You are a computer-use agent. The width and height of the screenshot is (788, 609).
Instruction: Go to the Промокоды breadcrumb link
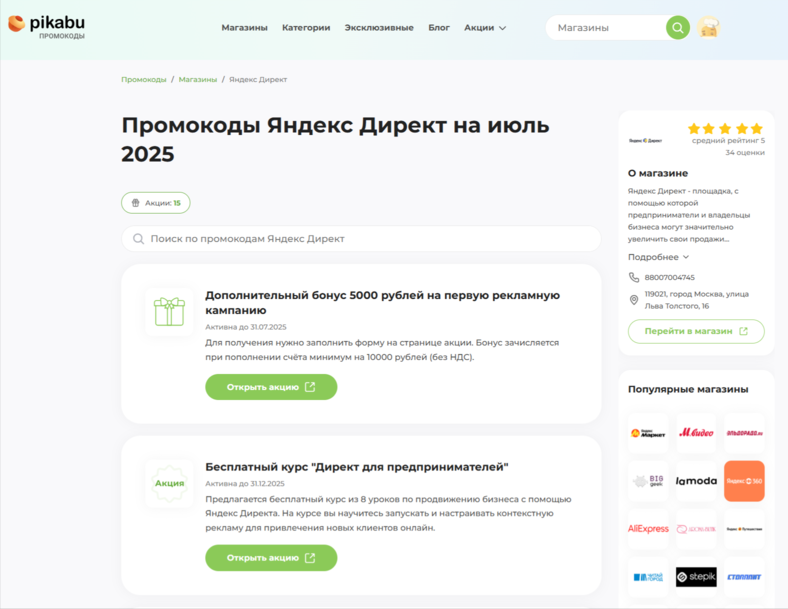coord(144,79)
